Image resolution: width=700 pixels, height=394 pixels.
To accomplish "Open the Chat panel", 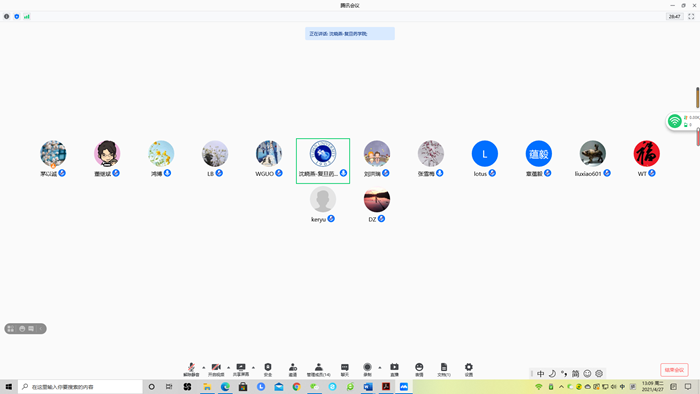I will click(x=345, y=369).
